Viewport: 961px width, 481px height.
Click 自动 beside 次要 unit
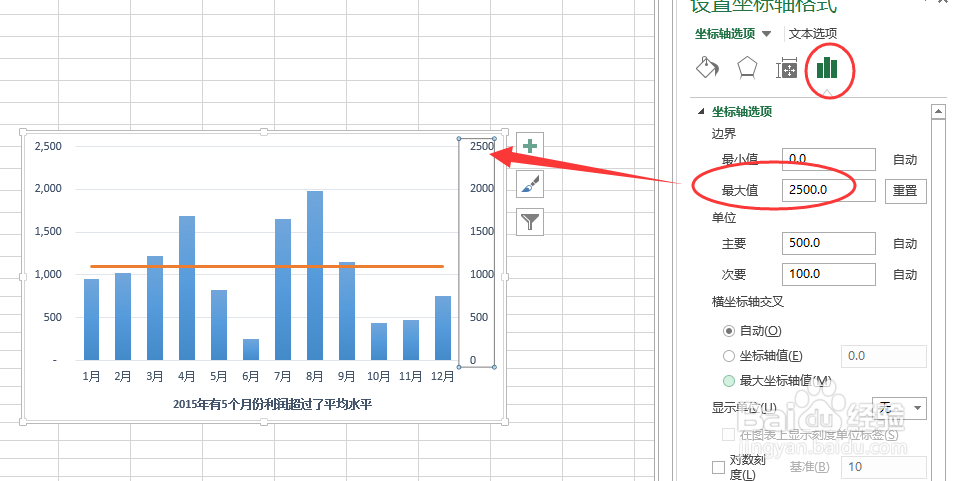click(905, 275)
